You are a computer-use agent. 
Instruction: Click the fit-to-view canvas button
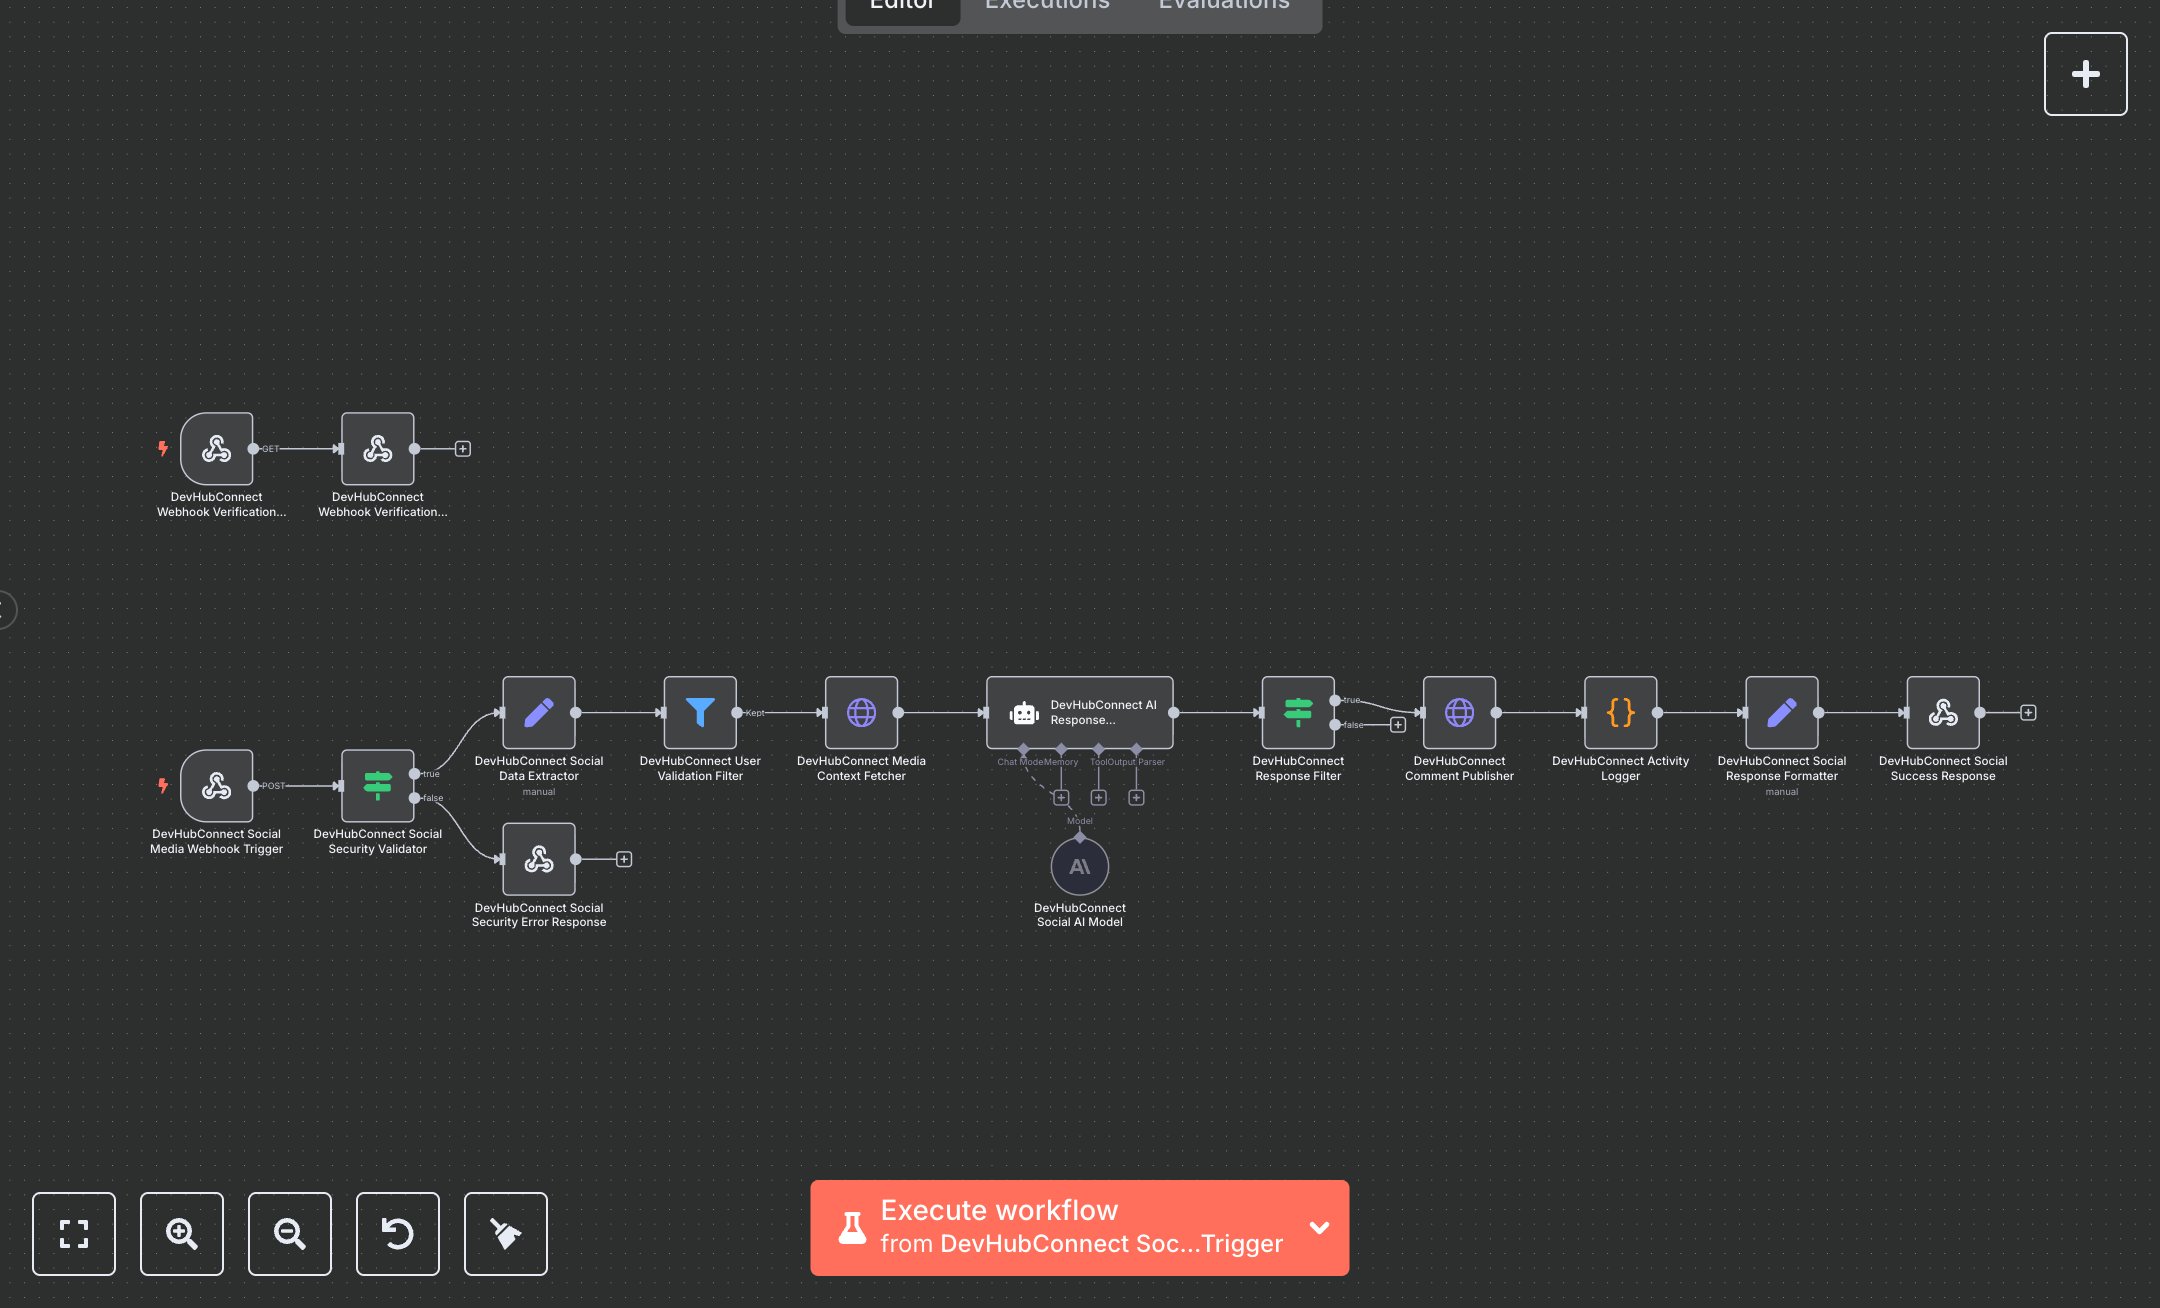click(x=73, y=1233)
